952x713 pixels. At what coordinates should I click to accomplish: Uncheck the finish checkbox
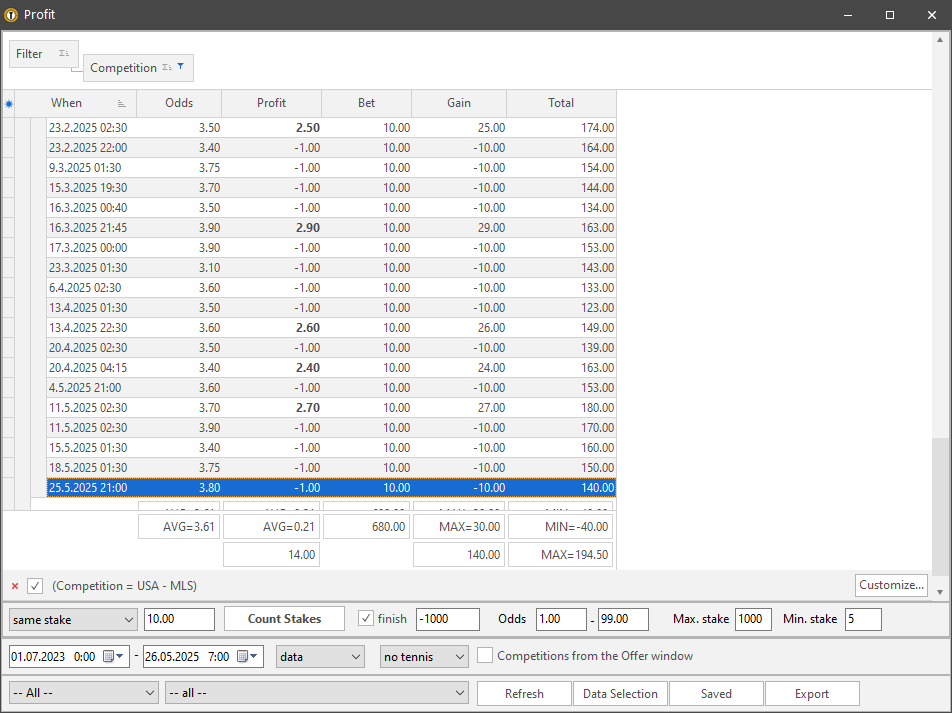(x=366, y=619)
